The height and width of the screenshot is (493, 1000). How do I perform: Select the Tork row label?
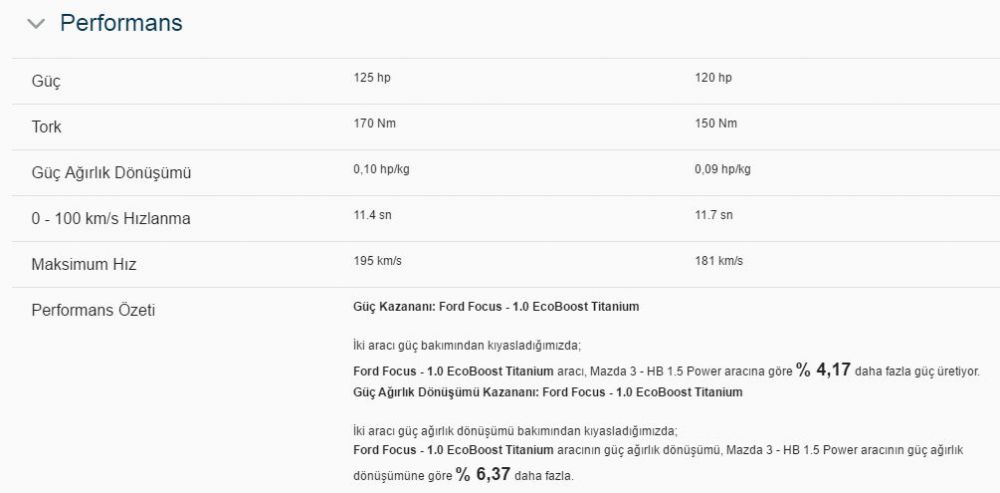tap(47, 127)
